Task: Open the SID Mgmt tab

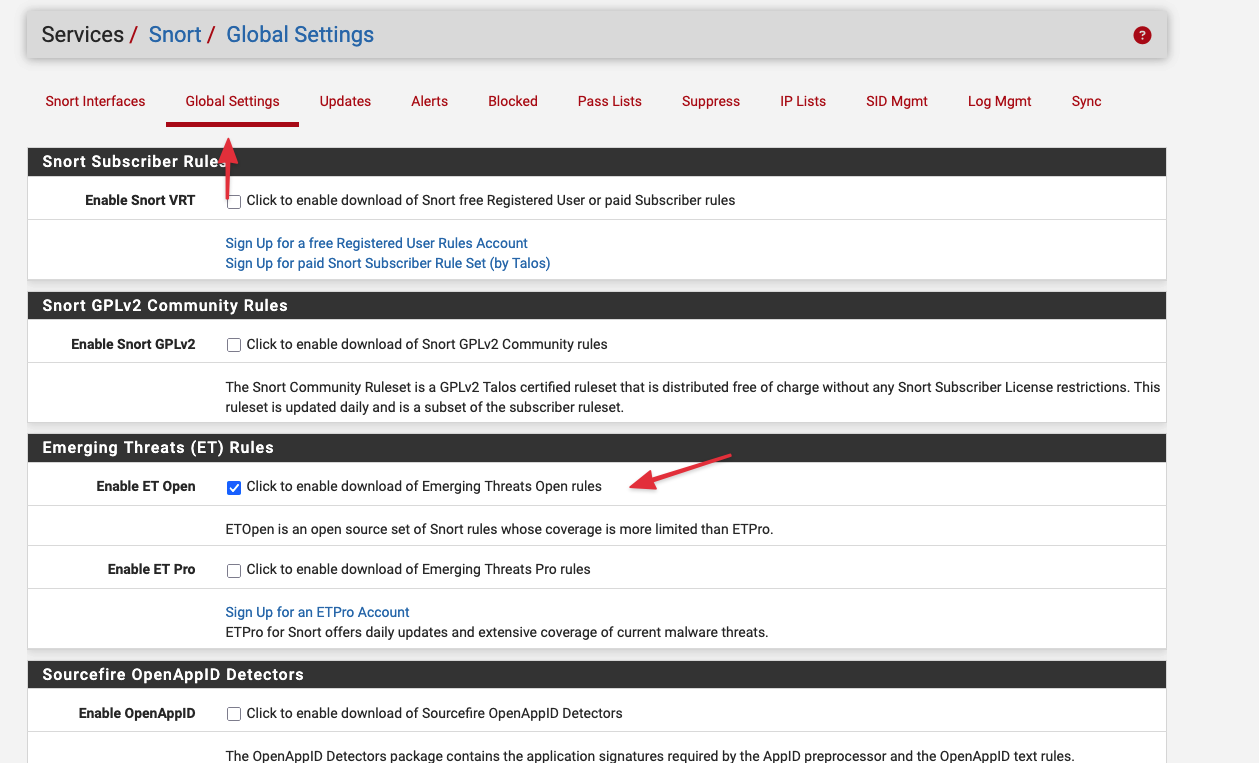Action: (897, 101)
